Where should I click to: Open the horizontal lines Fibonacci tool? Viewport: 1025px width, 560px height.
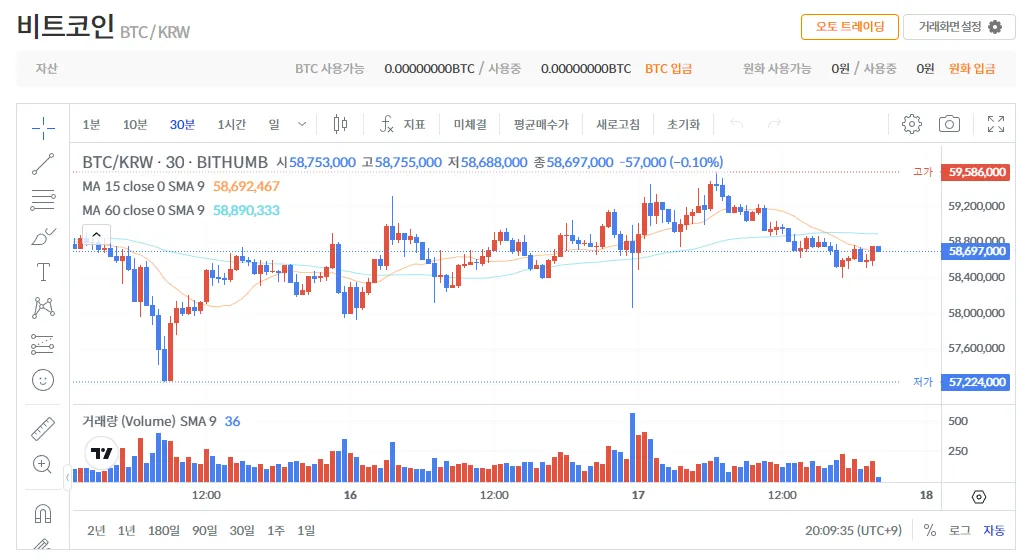[43, 200]
